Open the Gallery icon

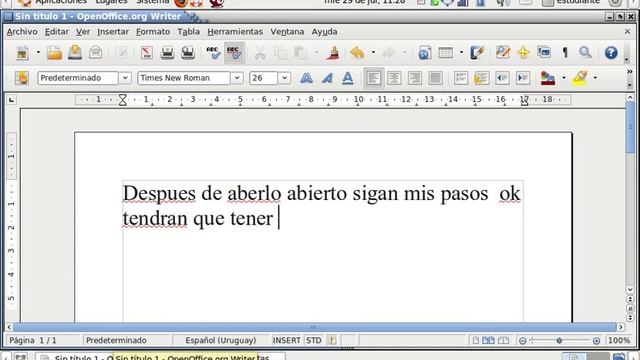coord(544,53)
